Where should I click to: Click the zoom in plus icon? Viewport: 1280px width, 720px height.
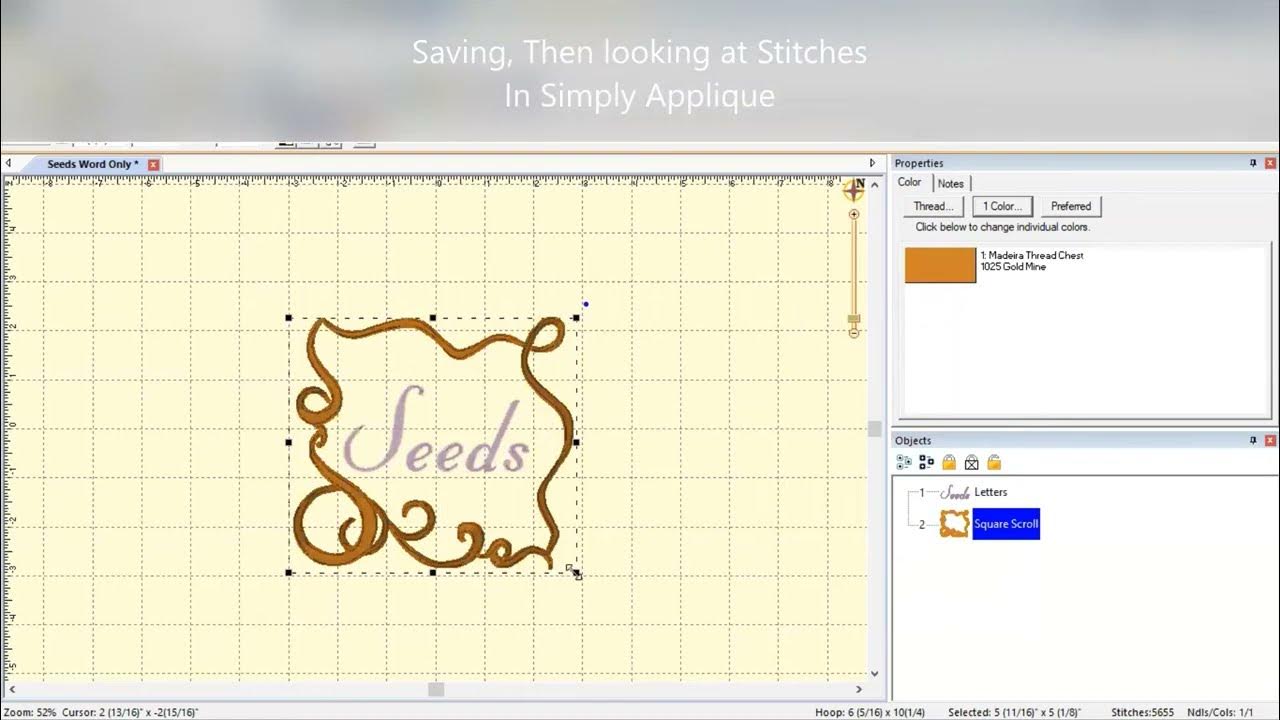[854, 214]
